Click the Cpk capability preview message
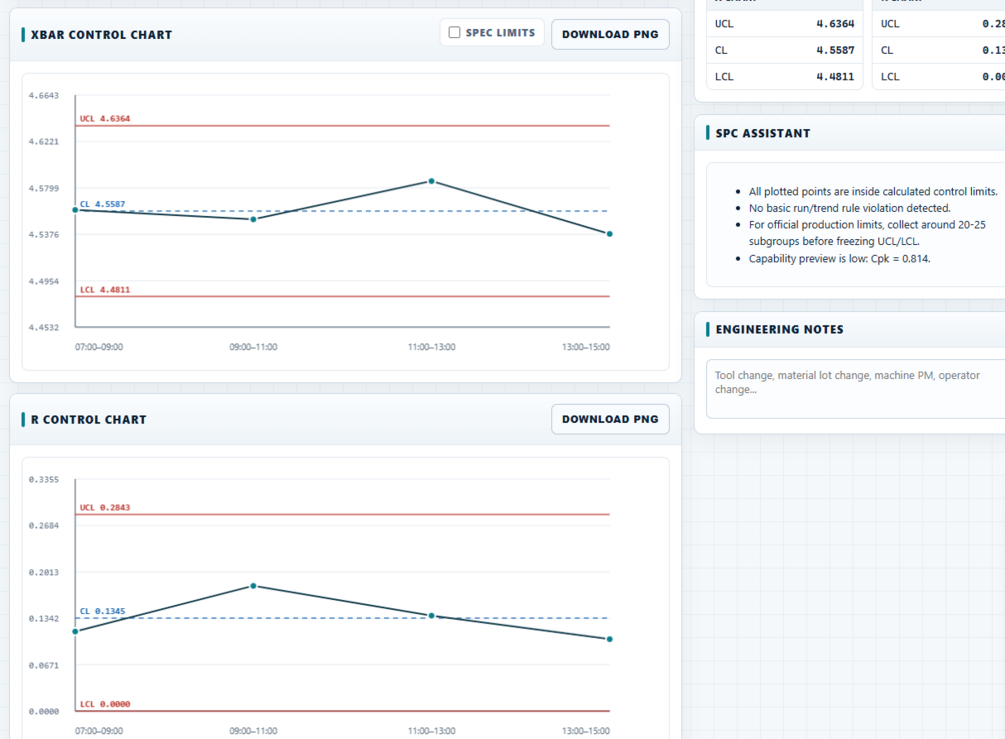The width and height of the screenshot is (1005, 739). tap(840, 258)
